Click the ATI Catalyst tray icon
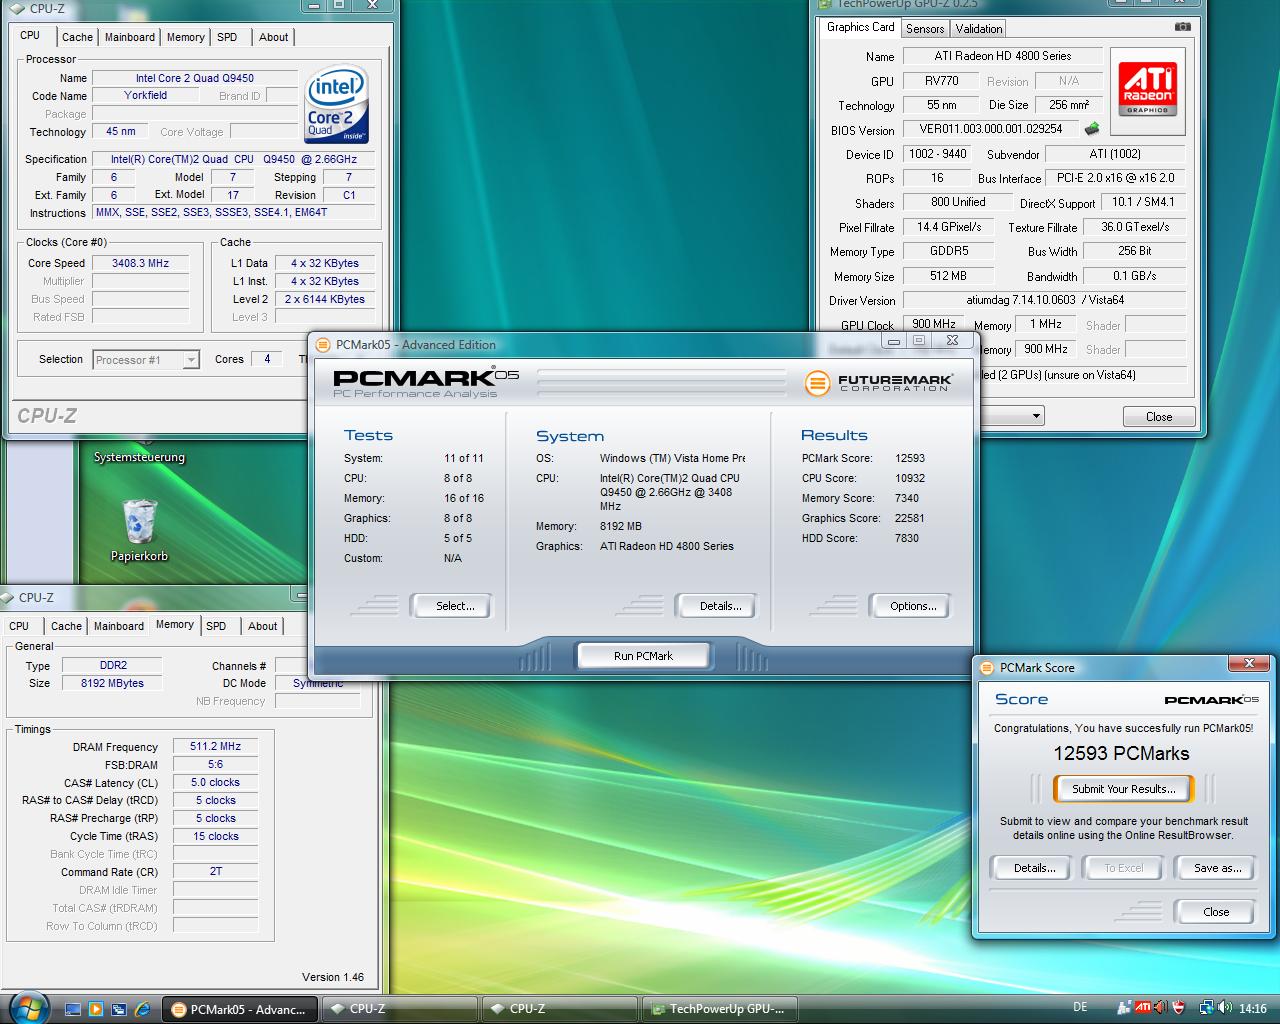Screen dimensions: 1280x1024 tap(1143, 1008)
